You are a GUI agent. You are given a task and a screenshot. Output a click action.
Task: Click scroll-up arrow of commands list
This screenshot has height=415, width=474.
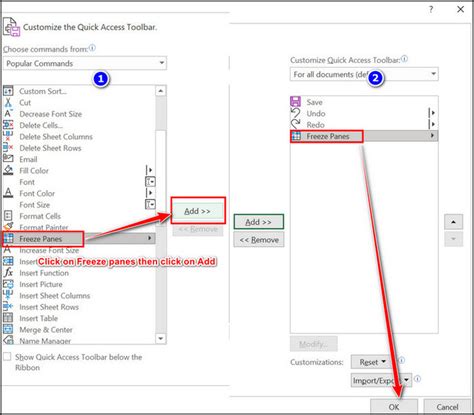[161, 91]
